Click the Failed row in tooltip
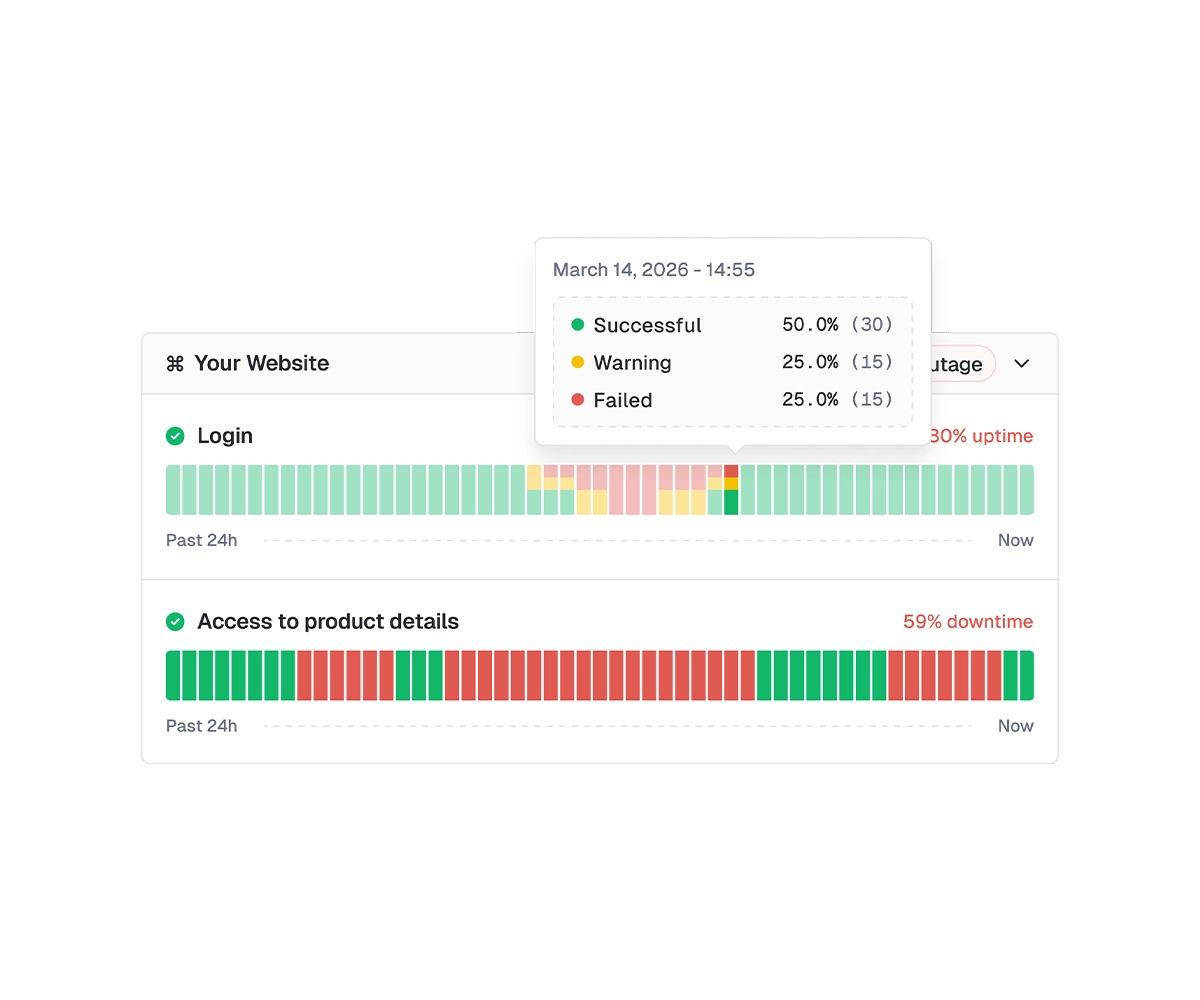The image size is (1200, 1000). click(732, 400)
